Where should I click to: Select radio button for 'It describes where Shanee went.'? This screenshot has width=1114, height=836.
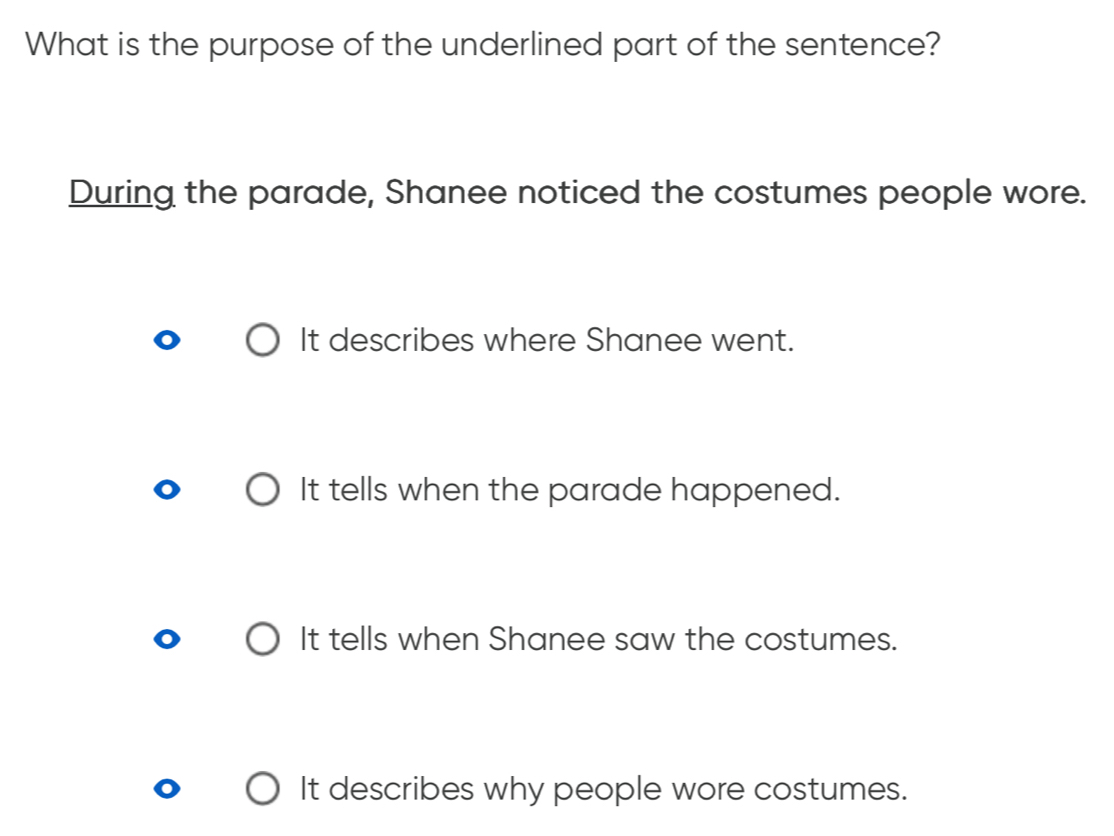(x=262, y=340)
